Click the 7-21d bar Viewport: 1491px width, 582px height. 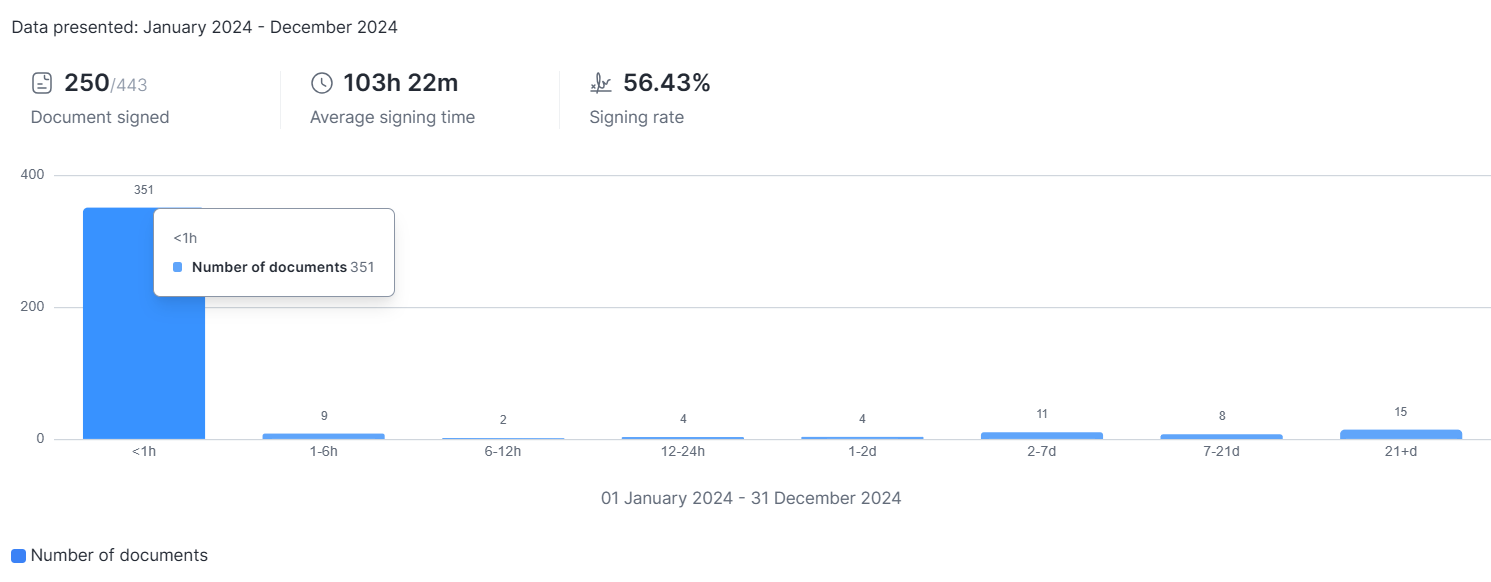coord(1221,436)
